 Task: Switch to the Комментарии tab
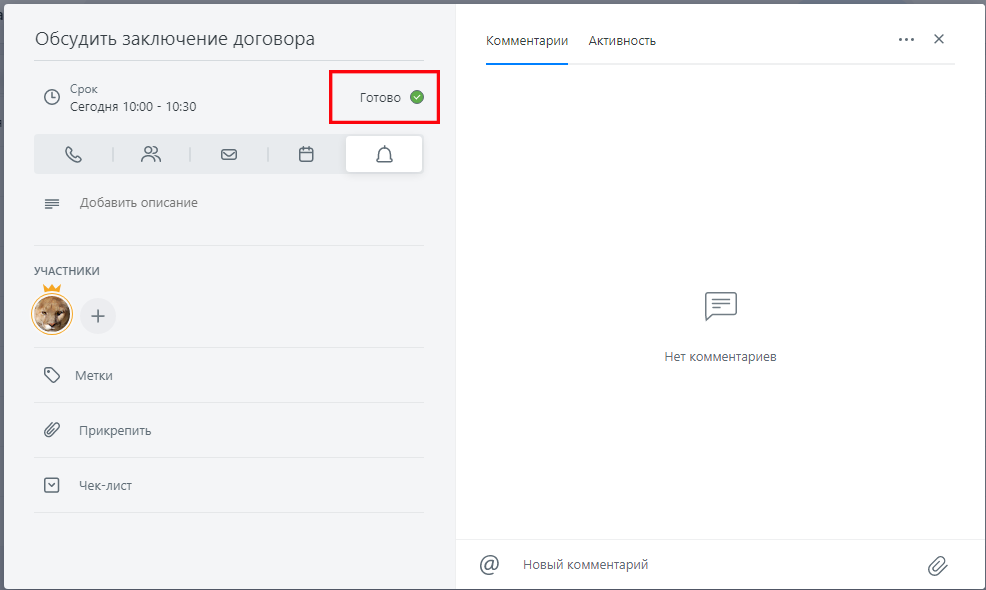coord(527,41)
